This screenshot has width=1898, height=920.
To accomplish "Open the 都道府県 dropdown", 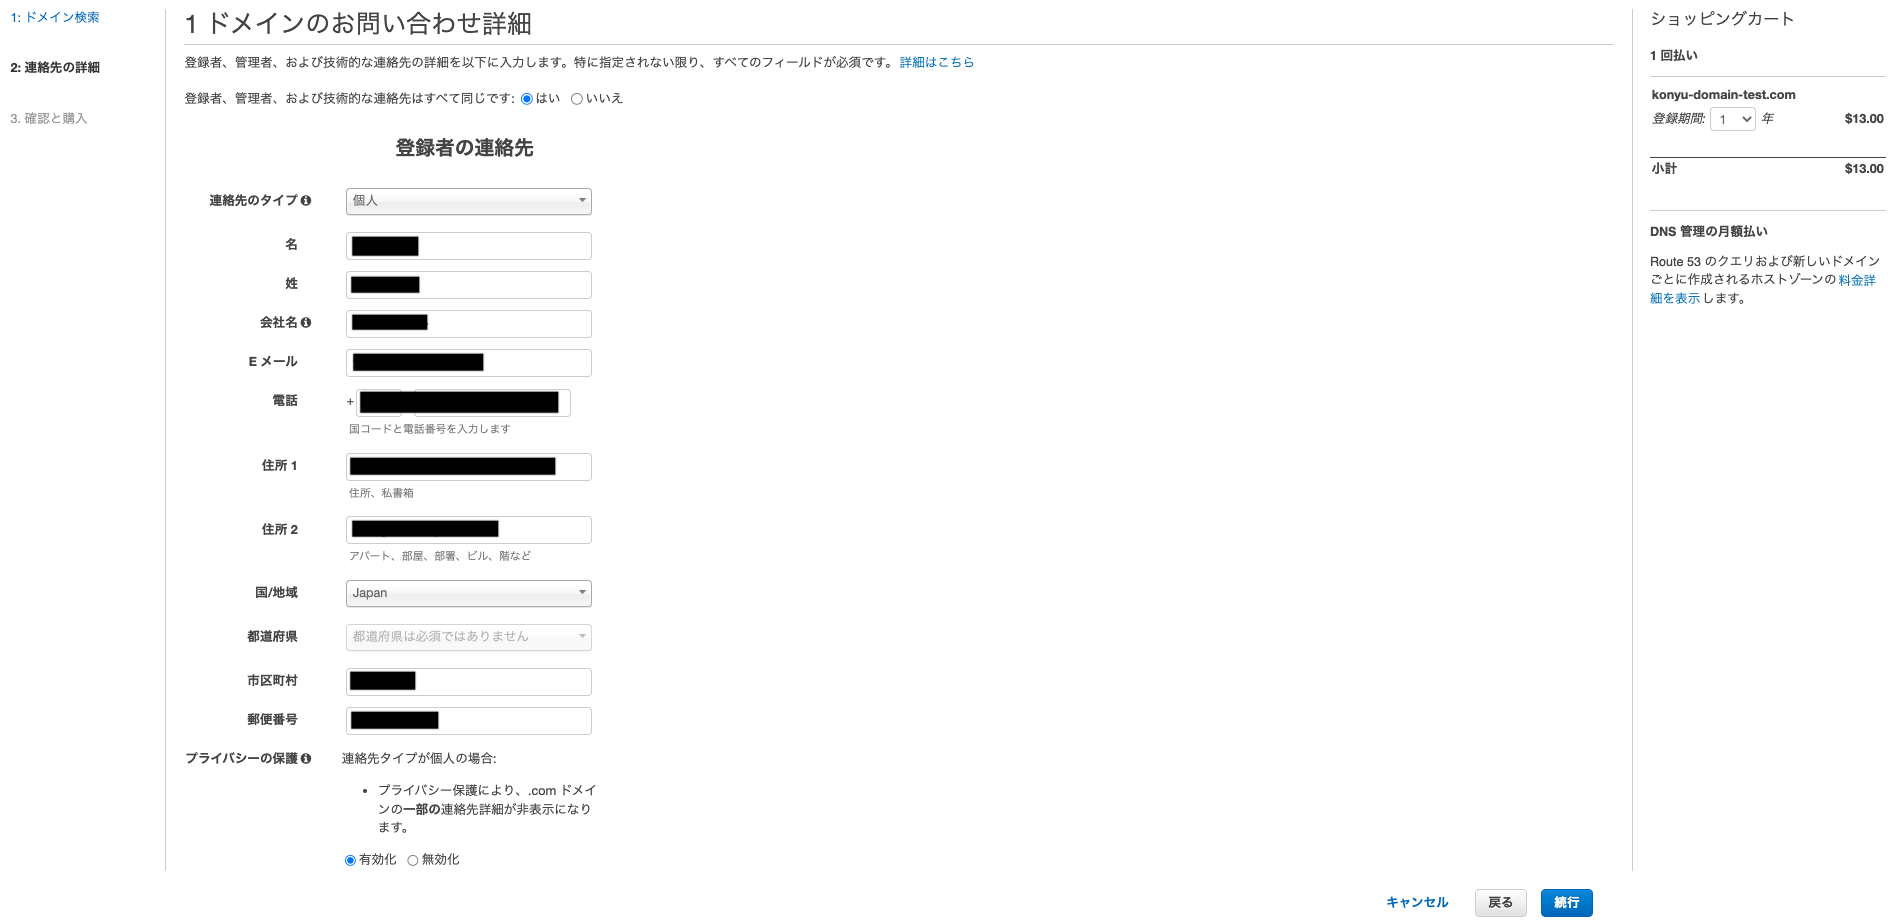I will coord(468,637).
